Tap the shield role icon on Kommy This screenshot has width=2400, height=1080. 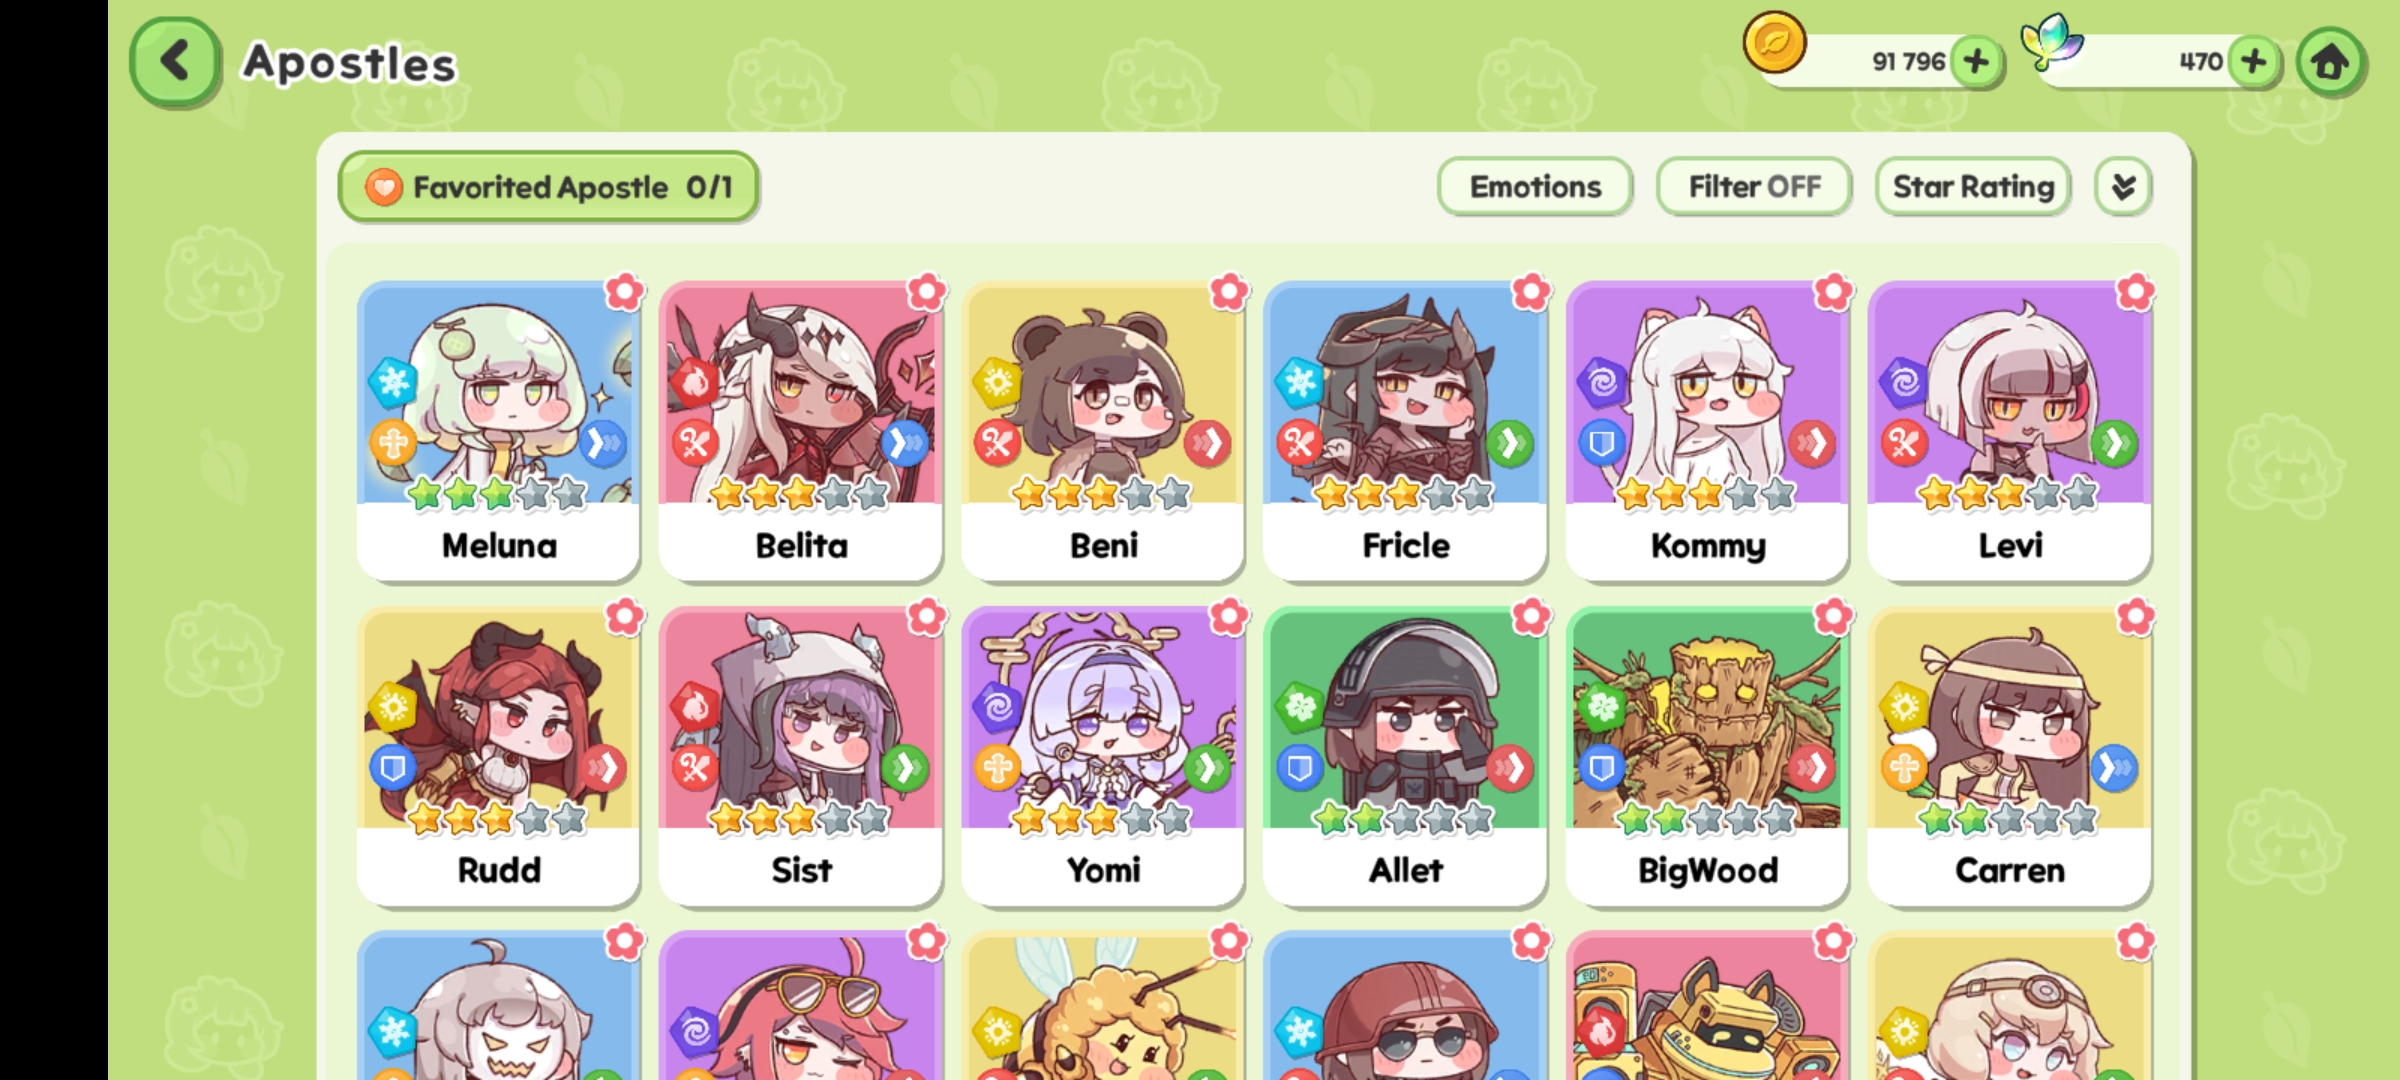(x=1601, y=443)
